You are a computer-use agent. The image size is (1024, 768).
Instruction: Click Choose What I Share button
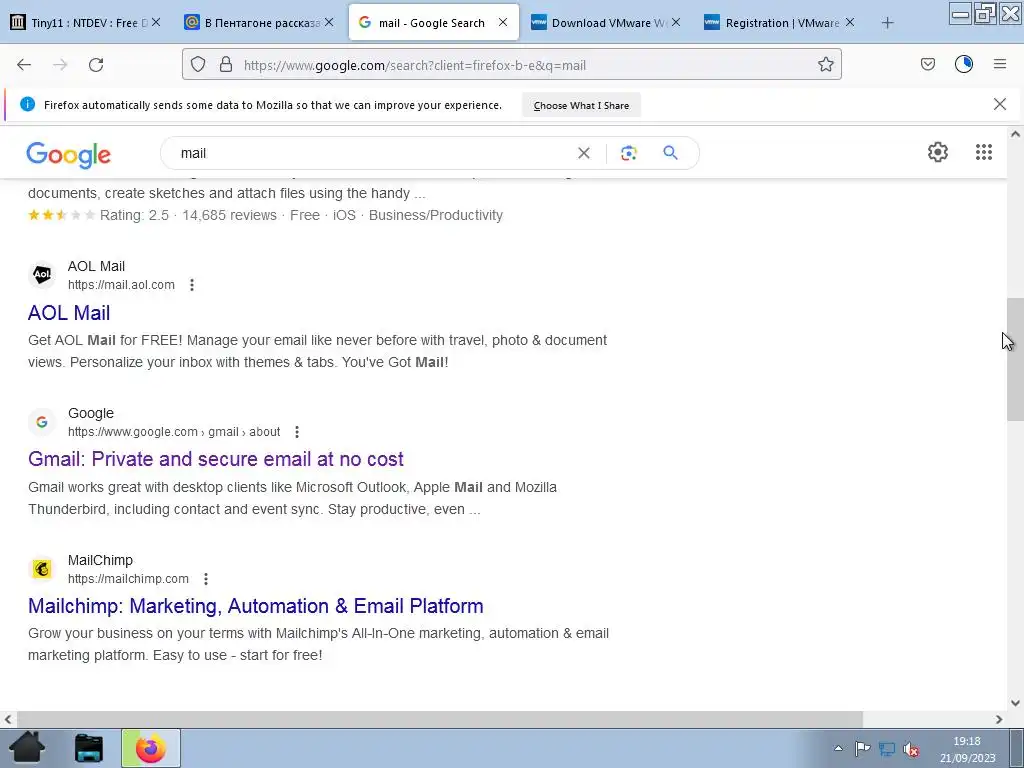coord(581,105)
